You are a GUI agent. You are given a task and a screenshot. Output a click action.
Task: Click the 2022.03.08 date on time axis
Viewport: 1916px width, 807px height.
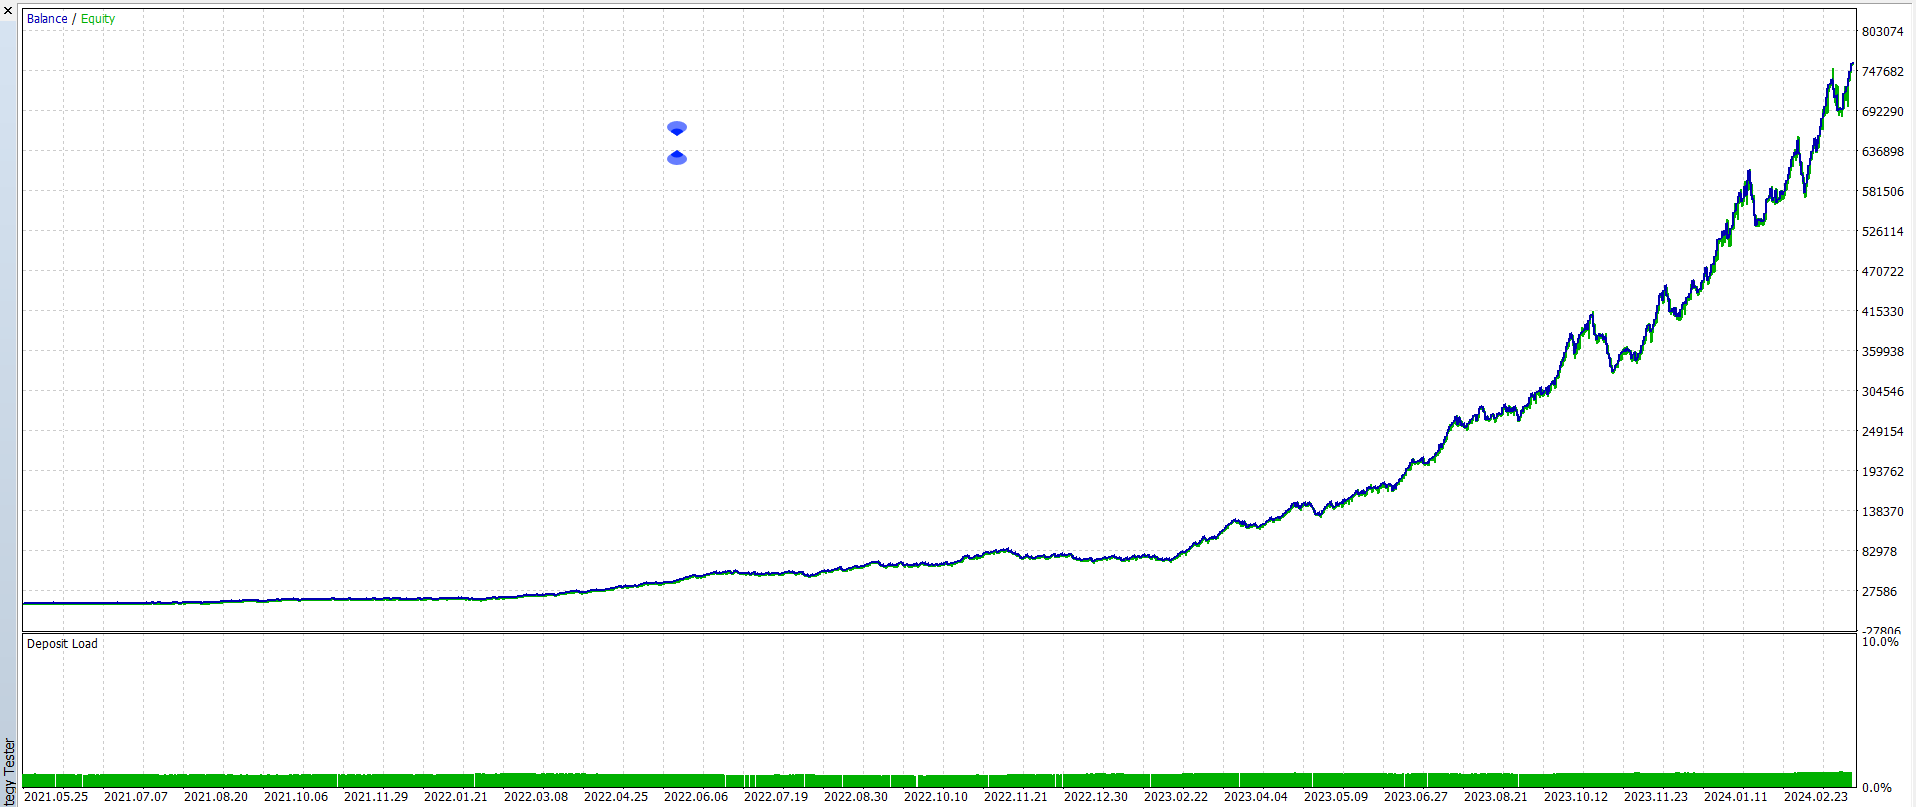click(536, 797)
